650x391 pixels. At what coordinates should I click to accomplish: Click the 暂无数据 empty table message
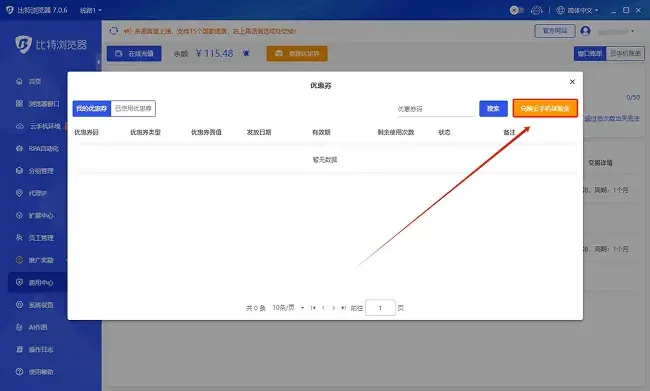pos(325,160)
